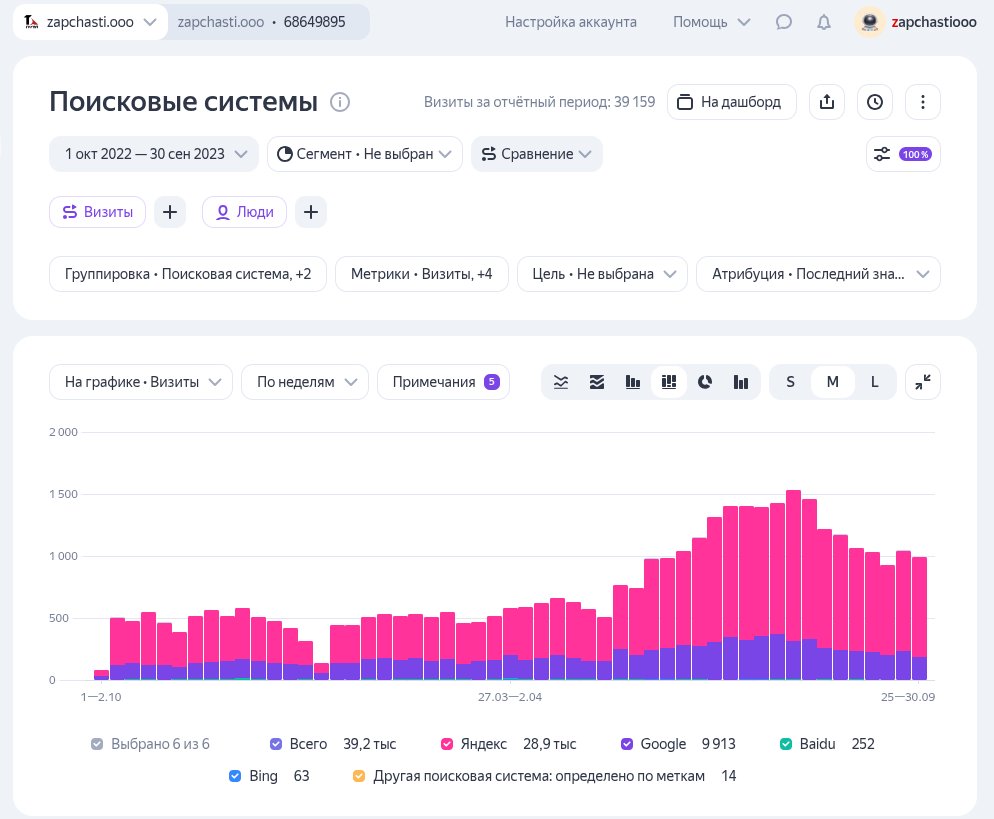Open the date range dropdown
The height and width of the screenshot is (819, 994).
point(154,154)
